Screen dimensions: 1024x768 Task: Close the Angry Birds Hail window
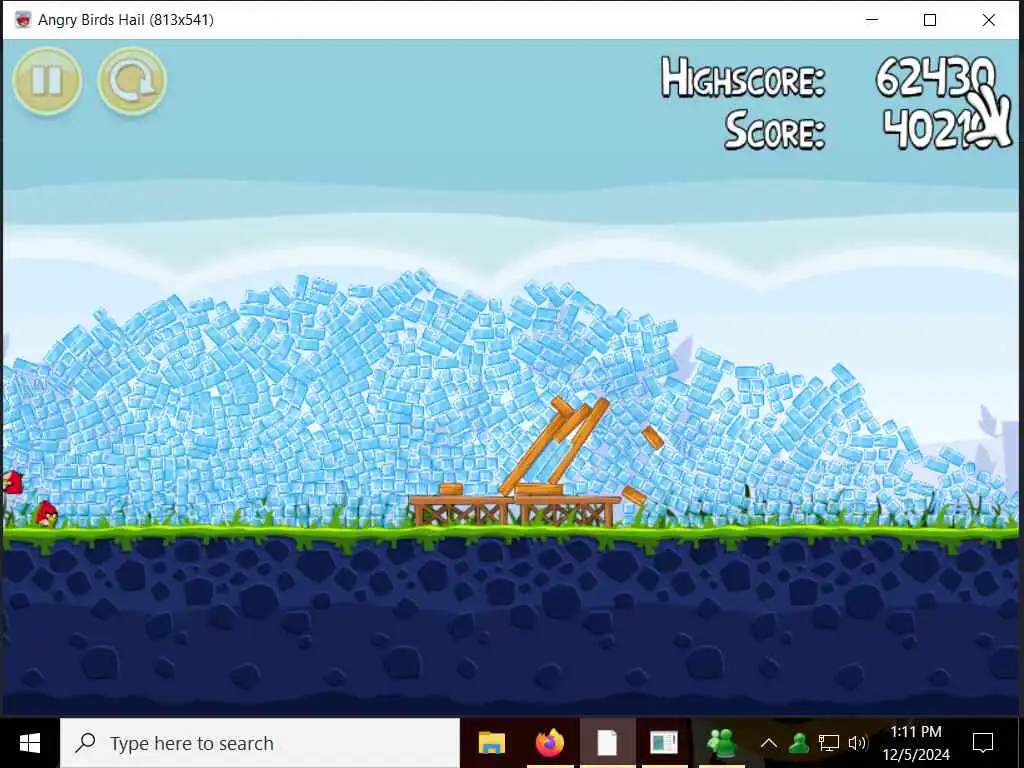pos(989,20)
